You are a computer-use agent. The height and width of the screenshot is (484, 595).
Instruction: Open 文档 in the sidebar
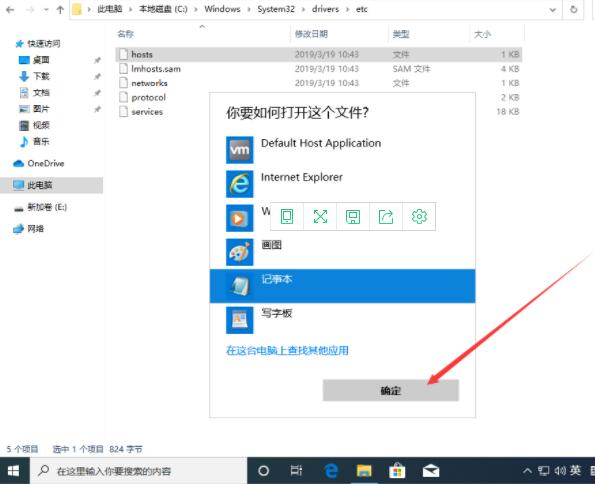[x=34, y=93]
